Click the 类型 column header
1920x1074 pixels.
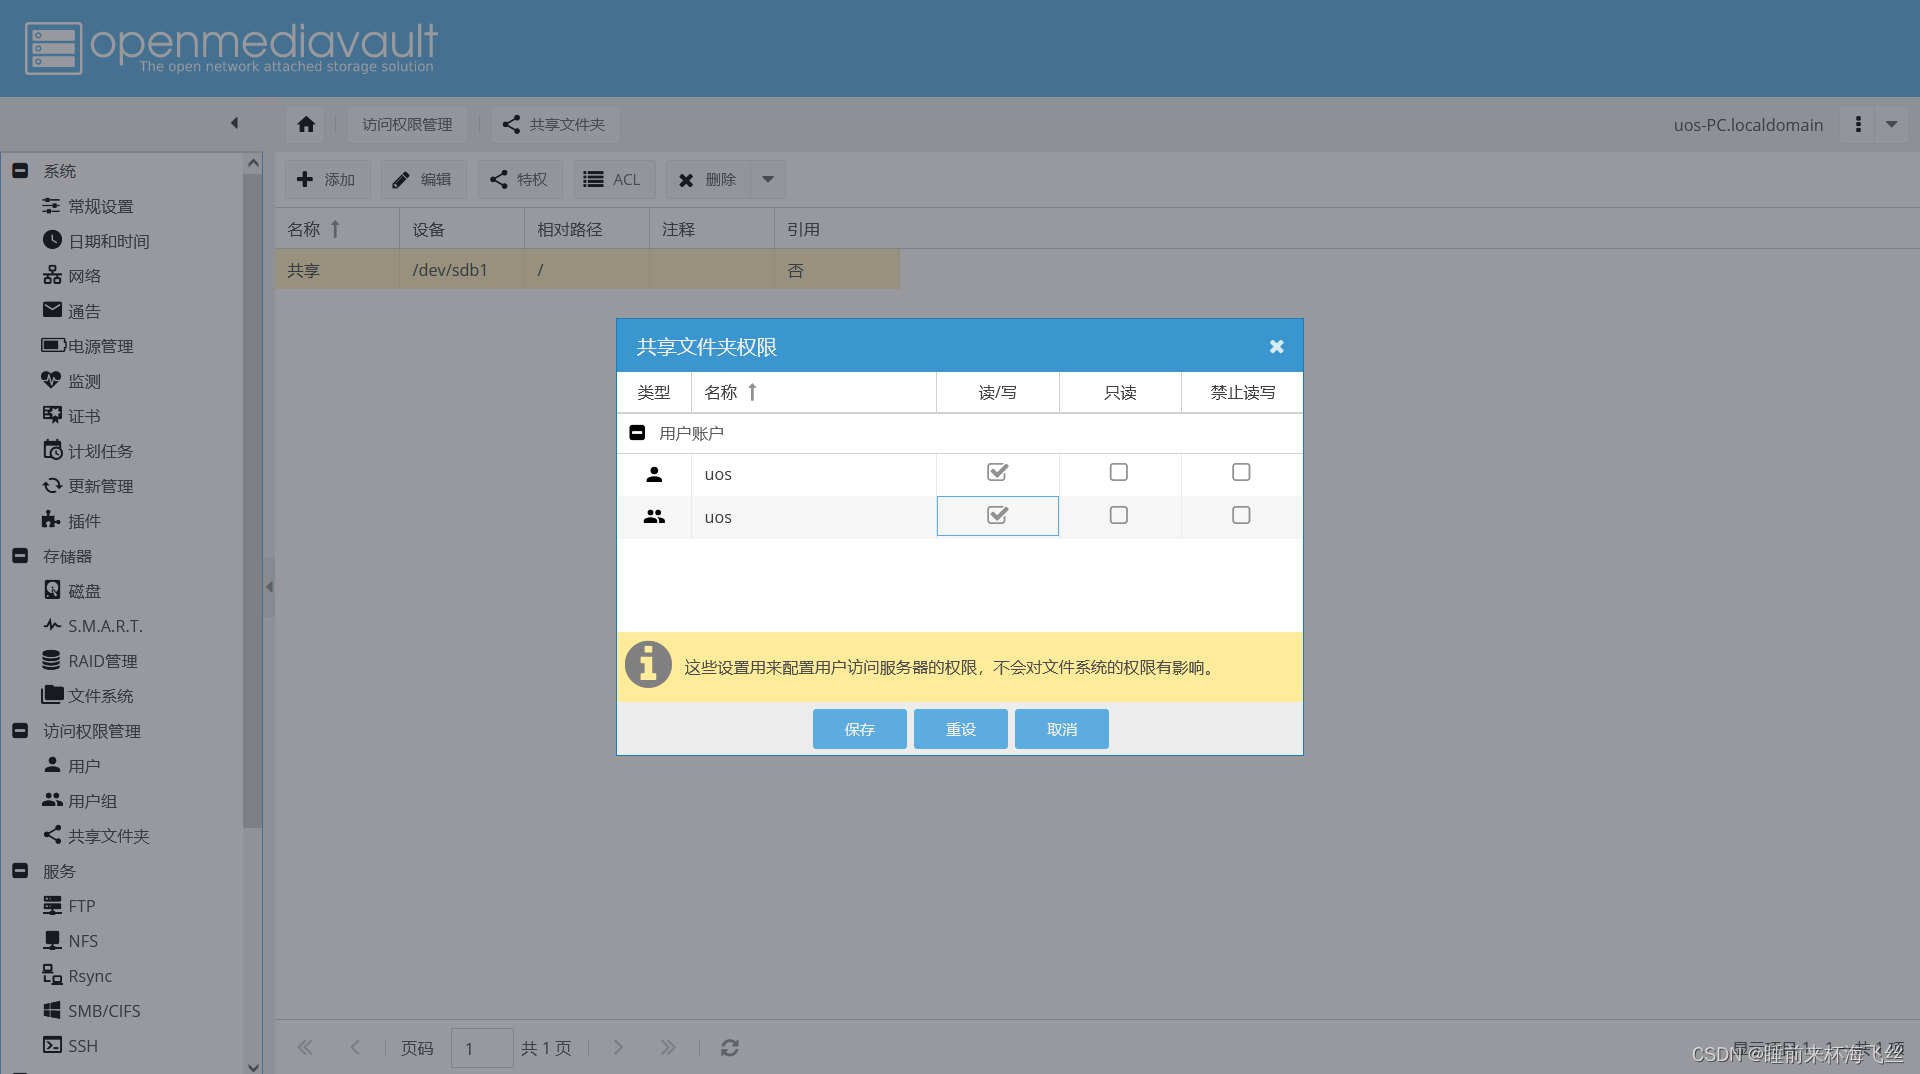pyautogui.click(x=654, y=392)
